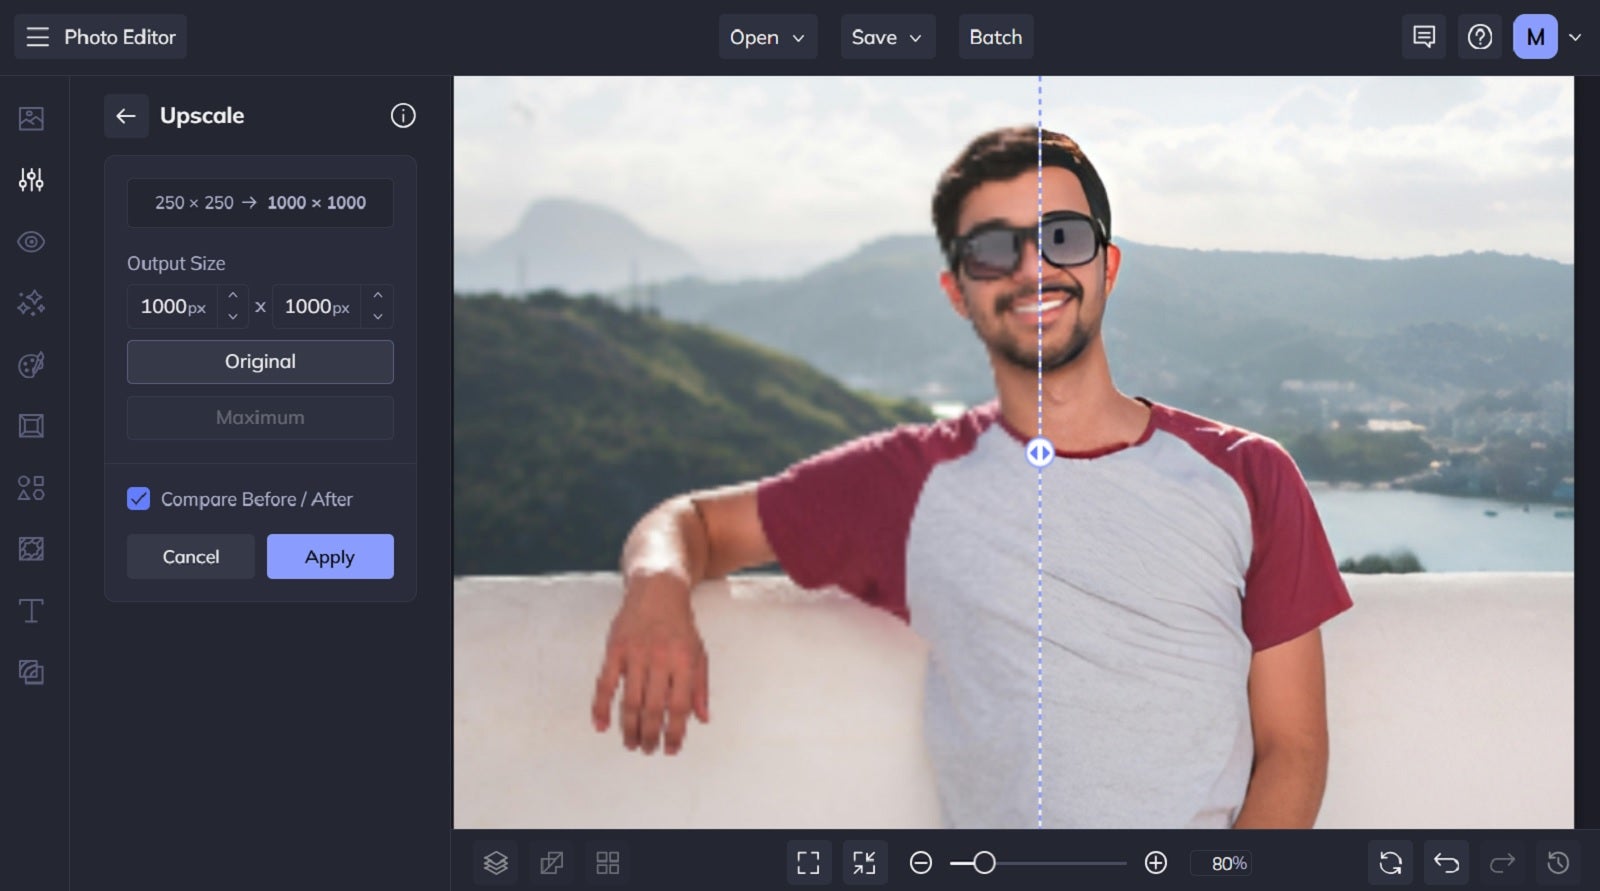Select the Maximum size button

coord(260,418)
